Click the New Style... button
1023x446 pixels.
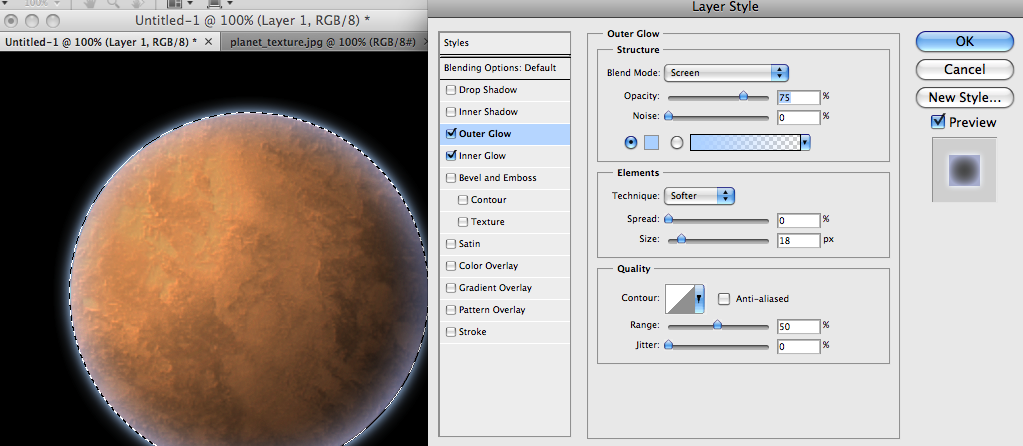[964, 98]
